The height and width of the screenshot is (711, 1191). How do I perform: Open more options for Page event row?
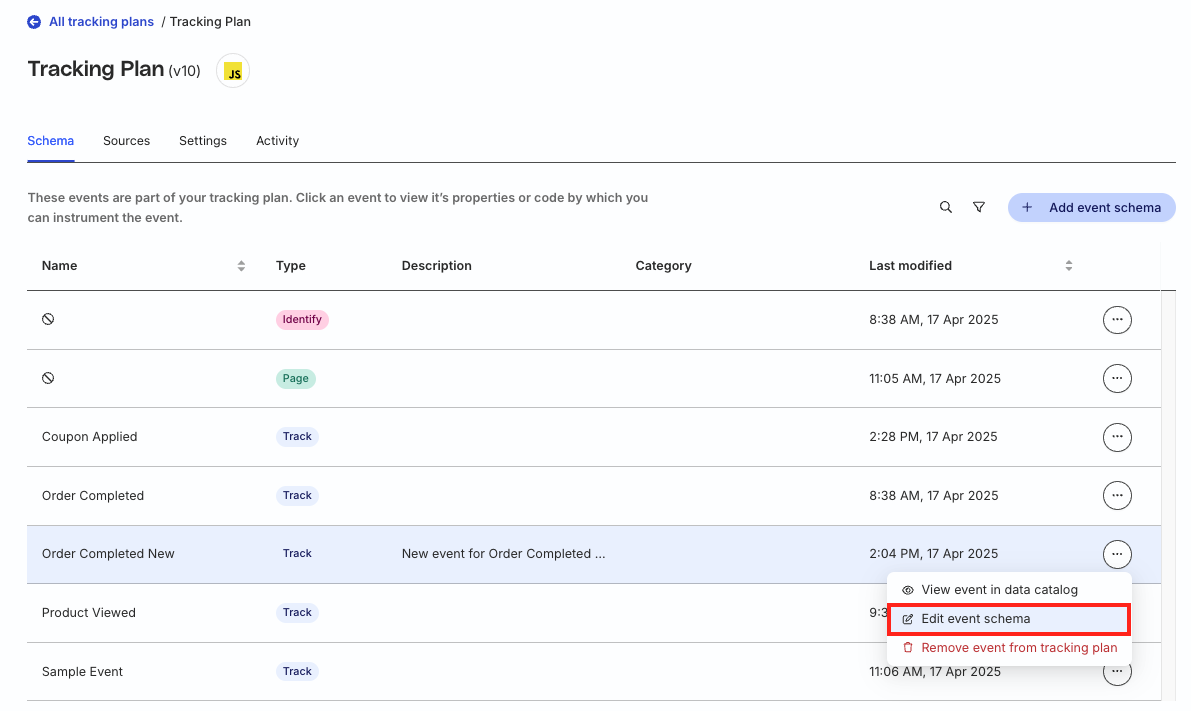click(x=1116, y=379)
